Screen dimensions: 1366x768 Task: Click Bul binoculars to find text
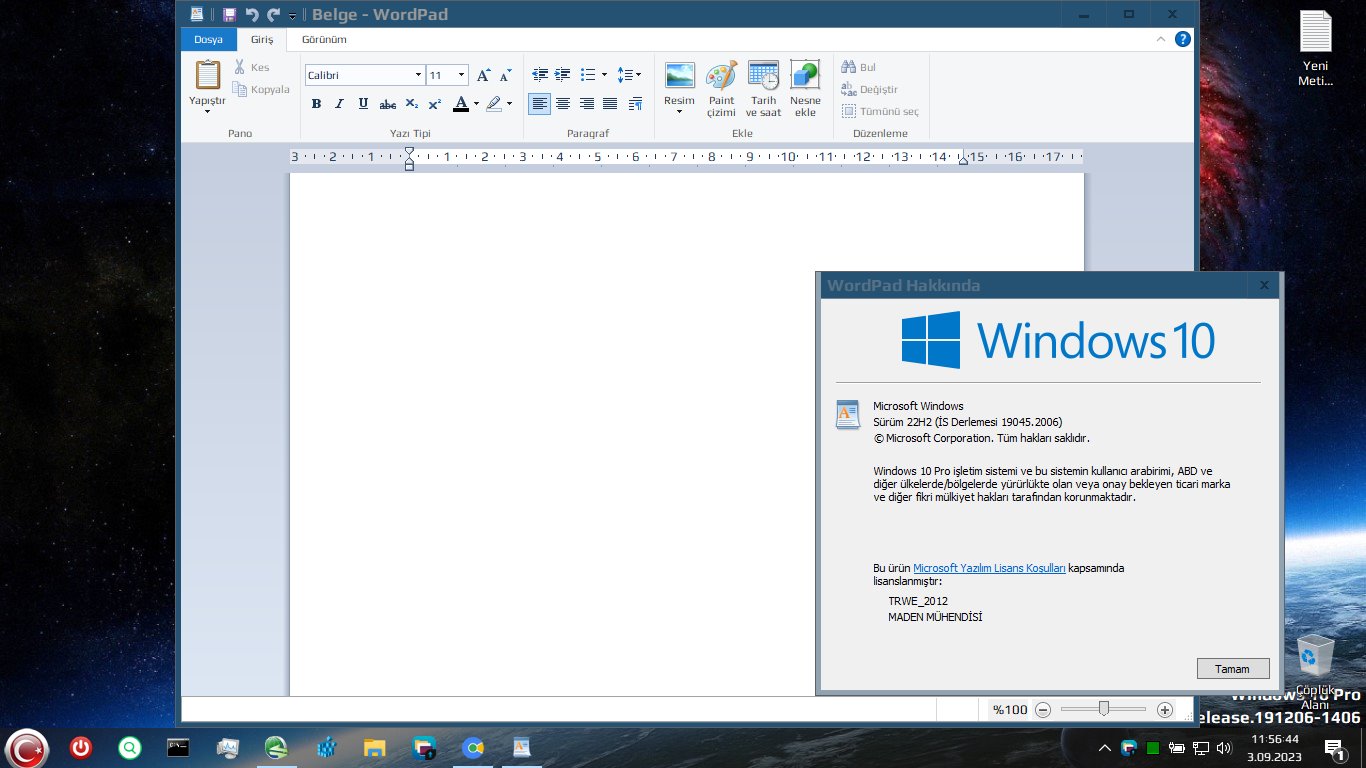pyautogui.click(x=849, y=67)
